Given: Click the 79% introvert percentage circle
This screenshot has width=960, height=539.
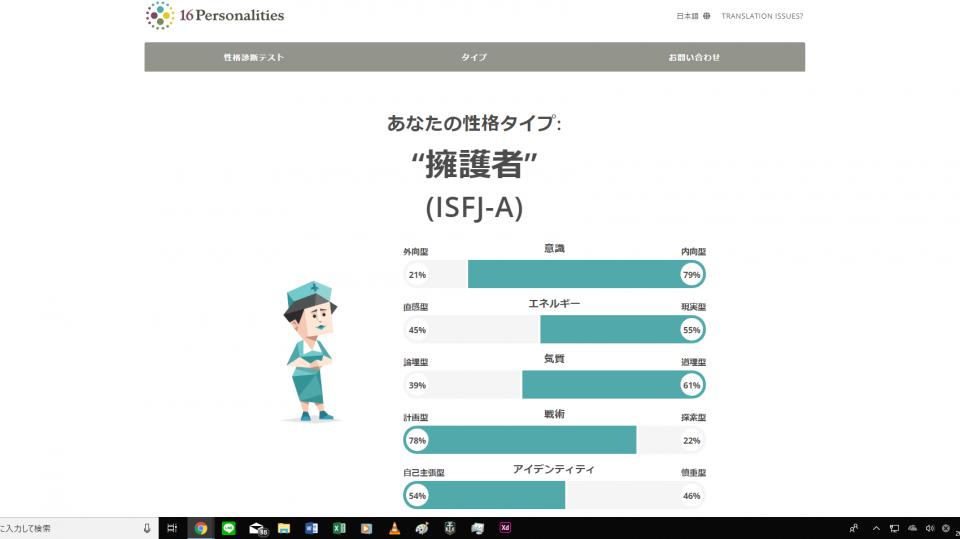Looking at the screenshot, I should pyautogui.click(x=691, y=274).
